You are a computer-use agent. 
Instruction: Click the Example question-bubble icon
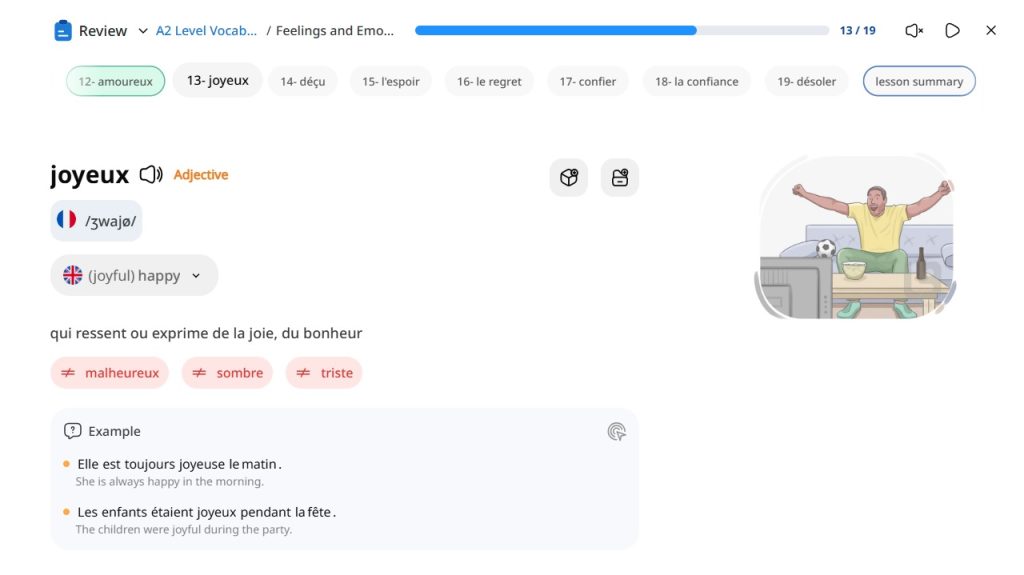coord(72,432)
